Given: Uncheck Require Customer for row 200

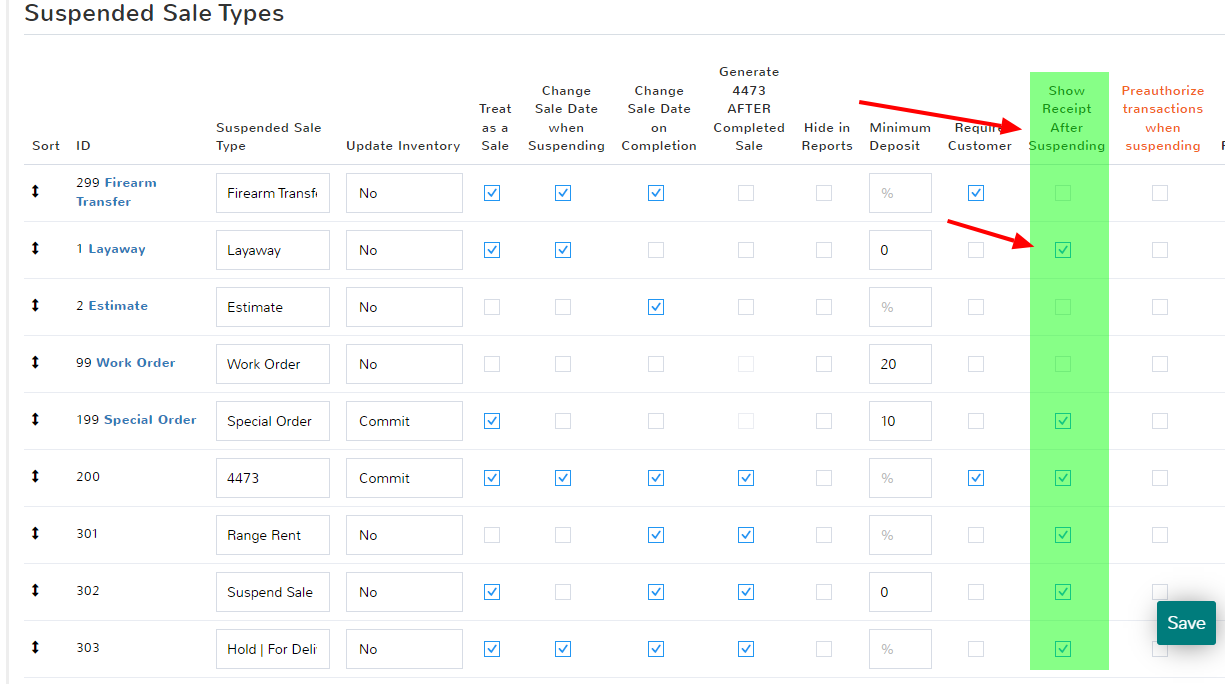Looking at the screenshot, I should pos(976,478).
